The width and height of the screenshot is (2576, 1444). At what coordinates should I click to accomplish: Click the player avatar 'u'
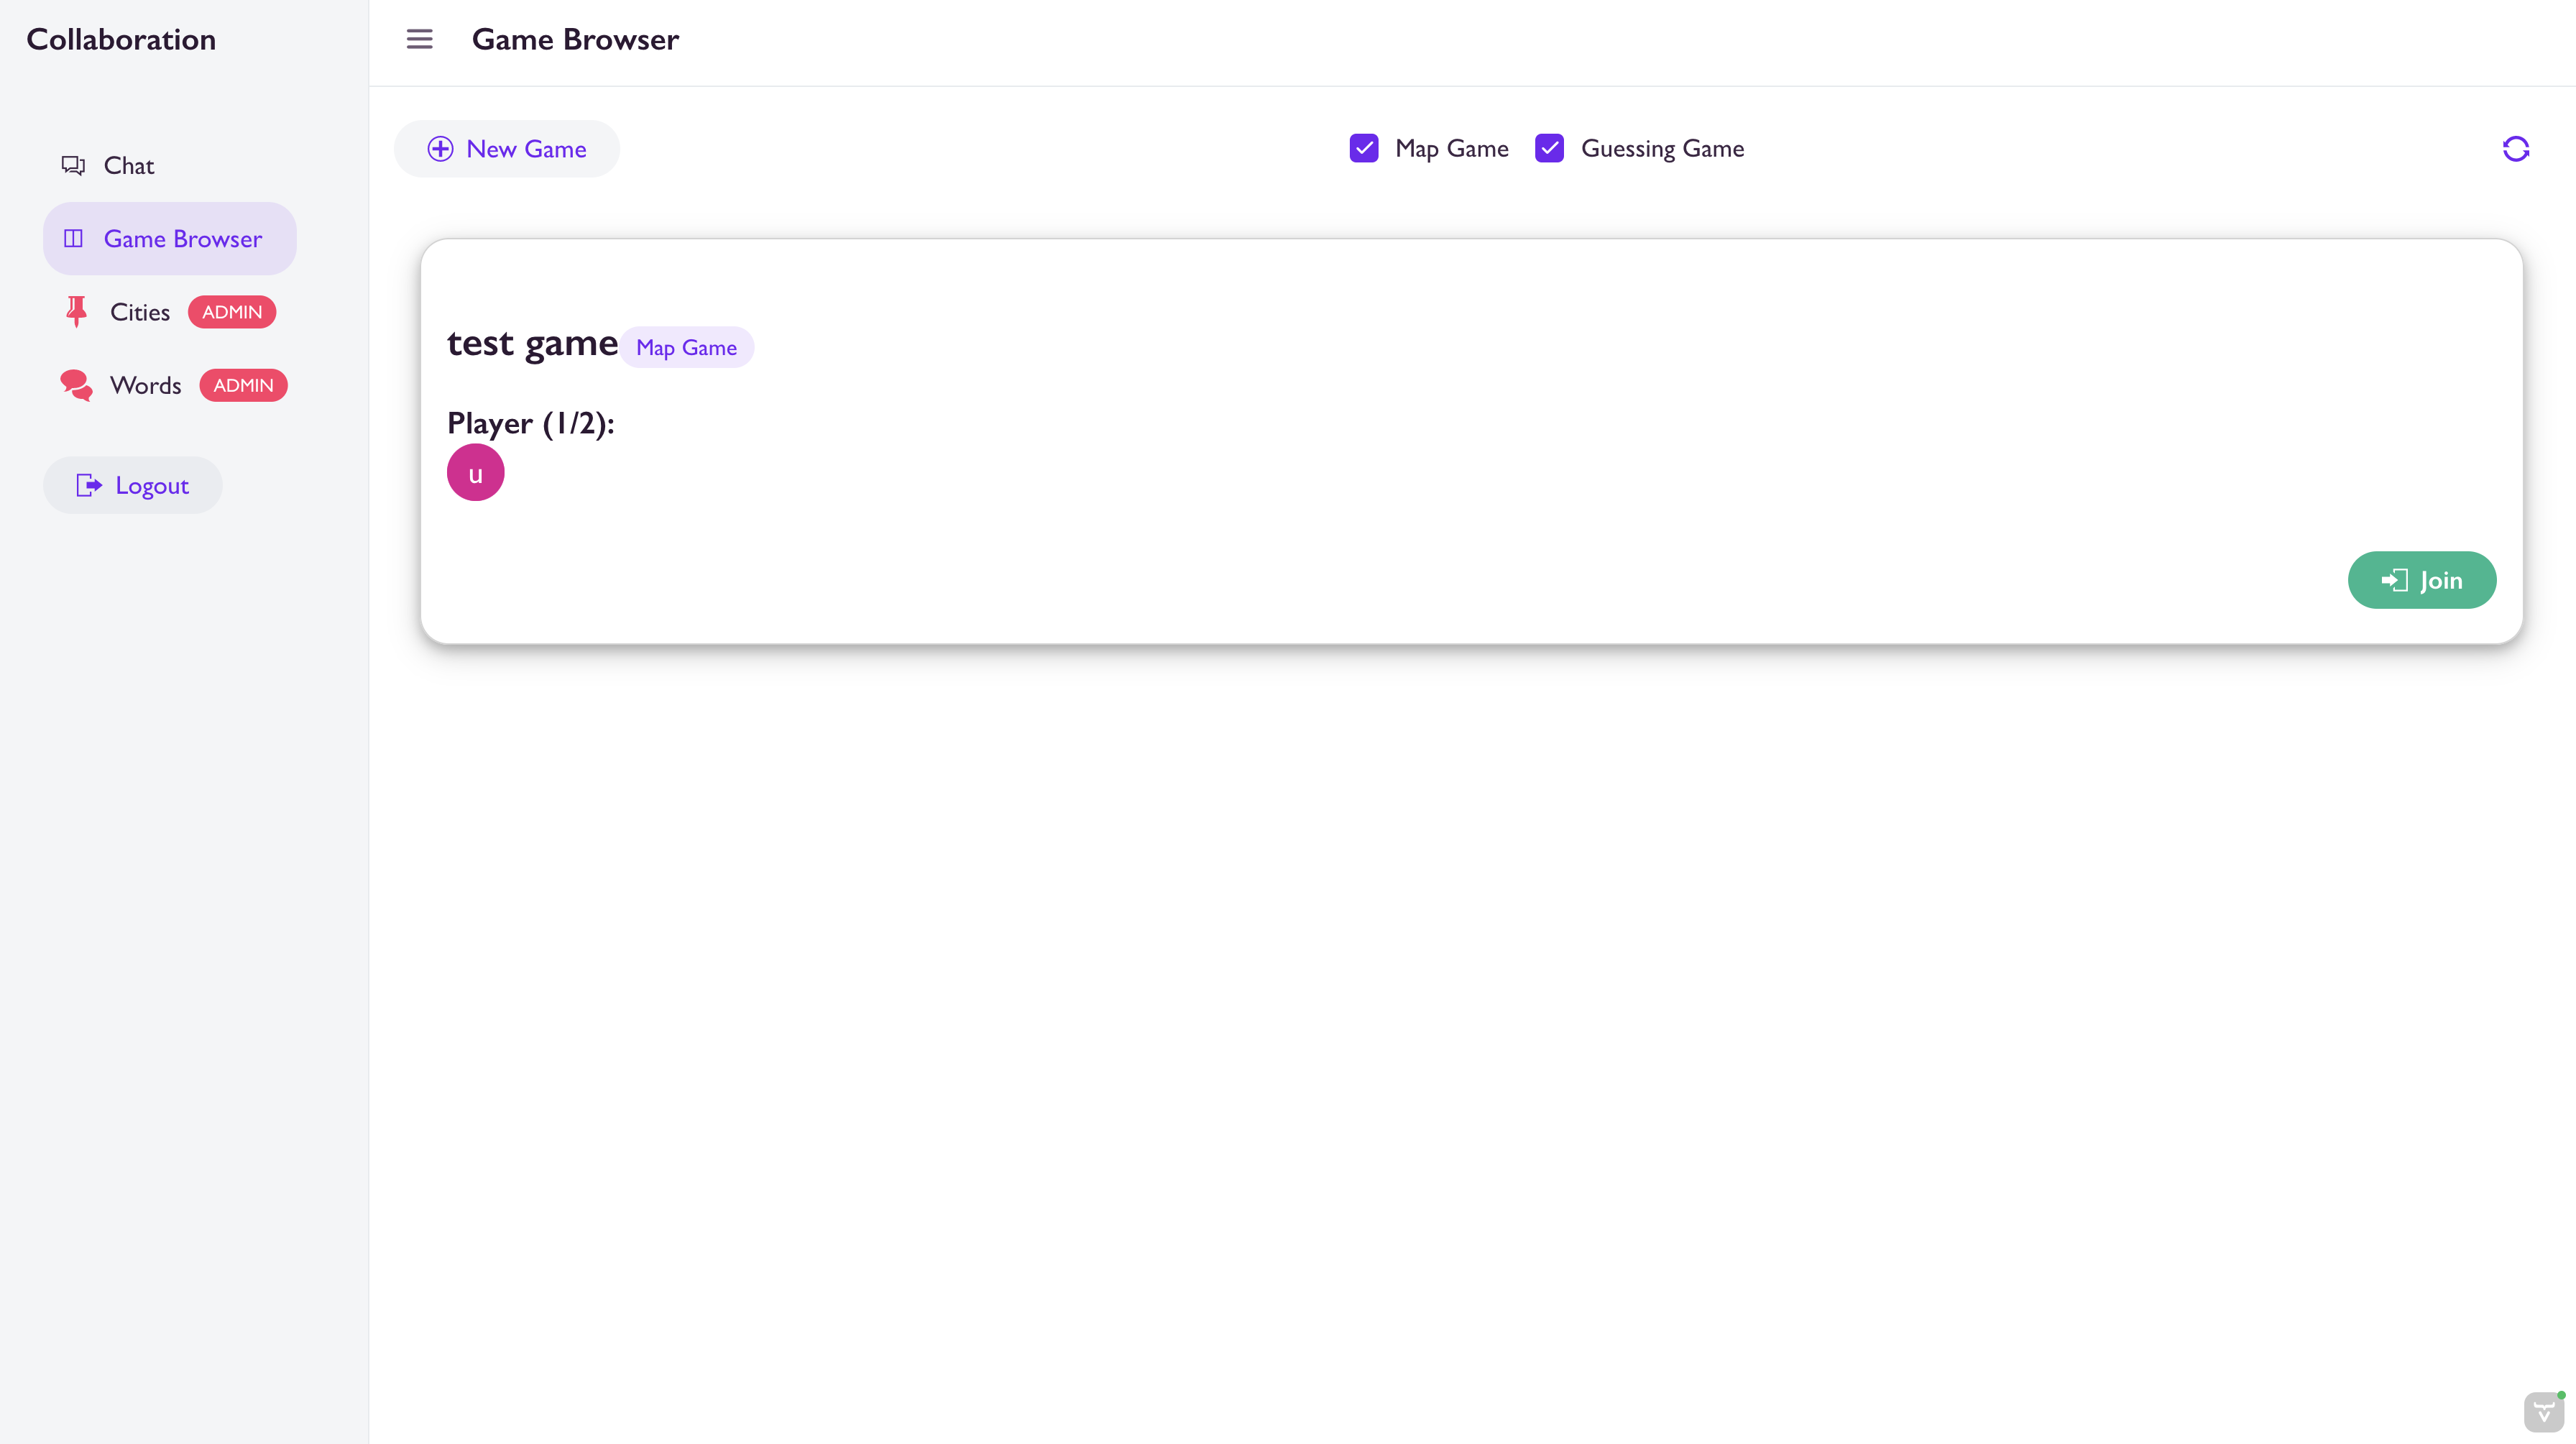pyautogui.click(x=475, y=473)
